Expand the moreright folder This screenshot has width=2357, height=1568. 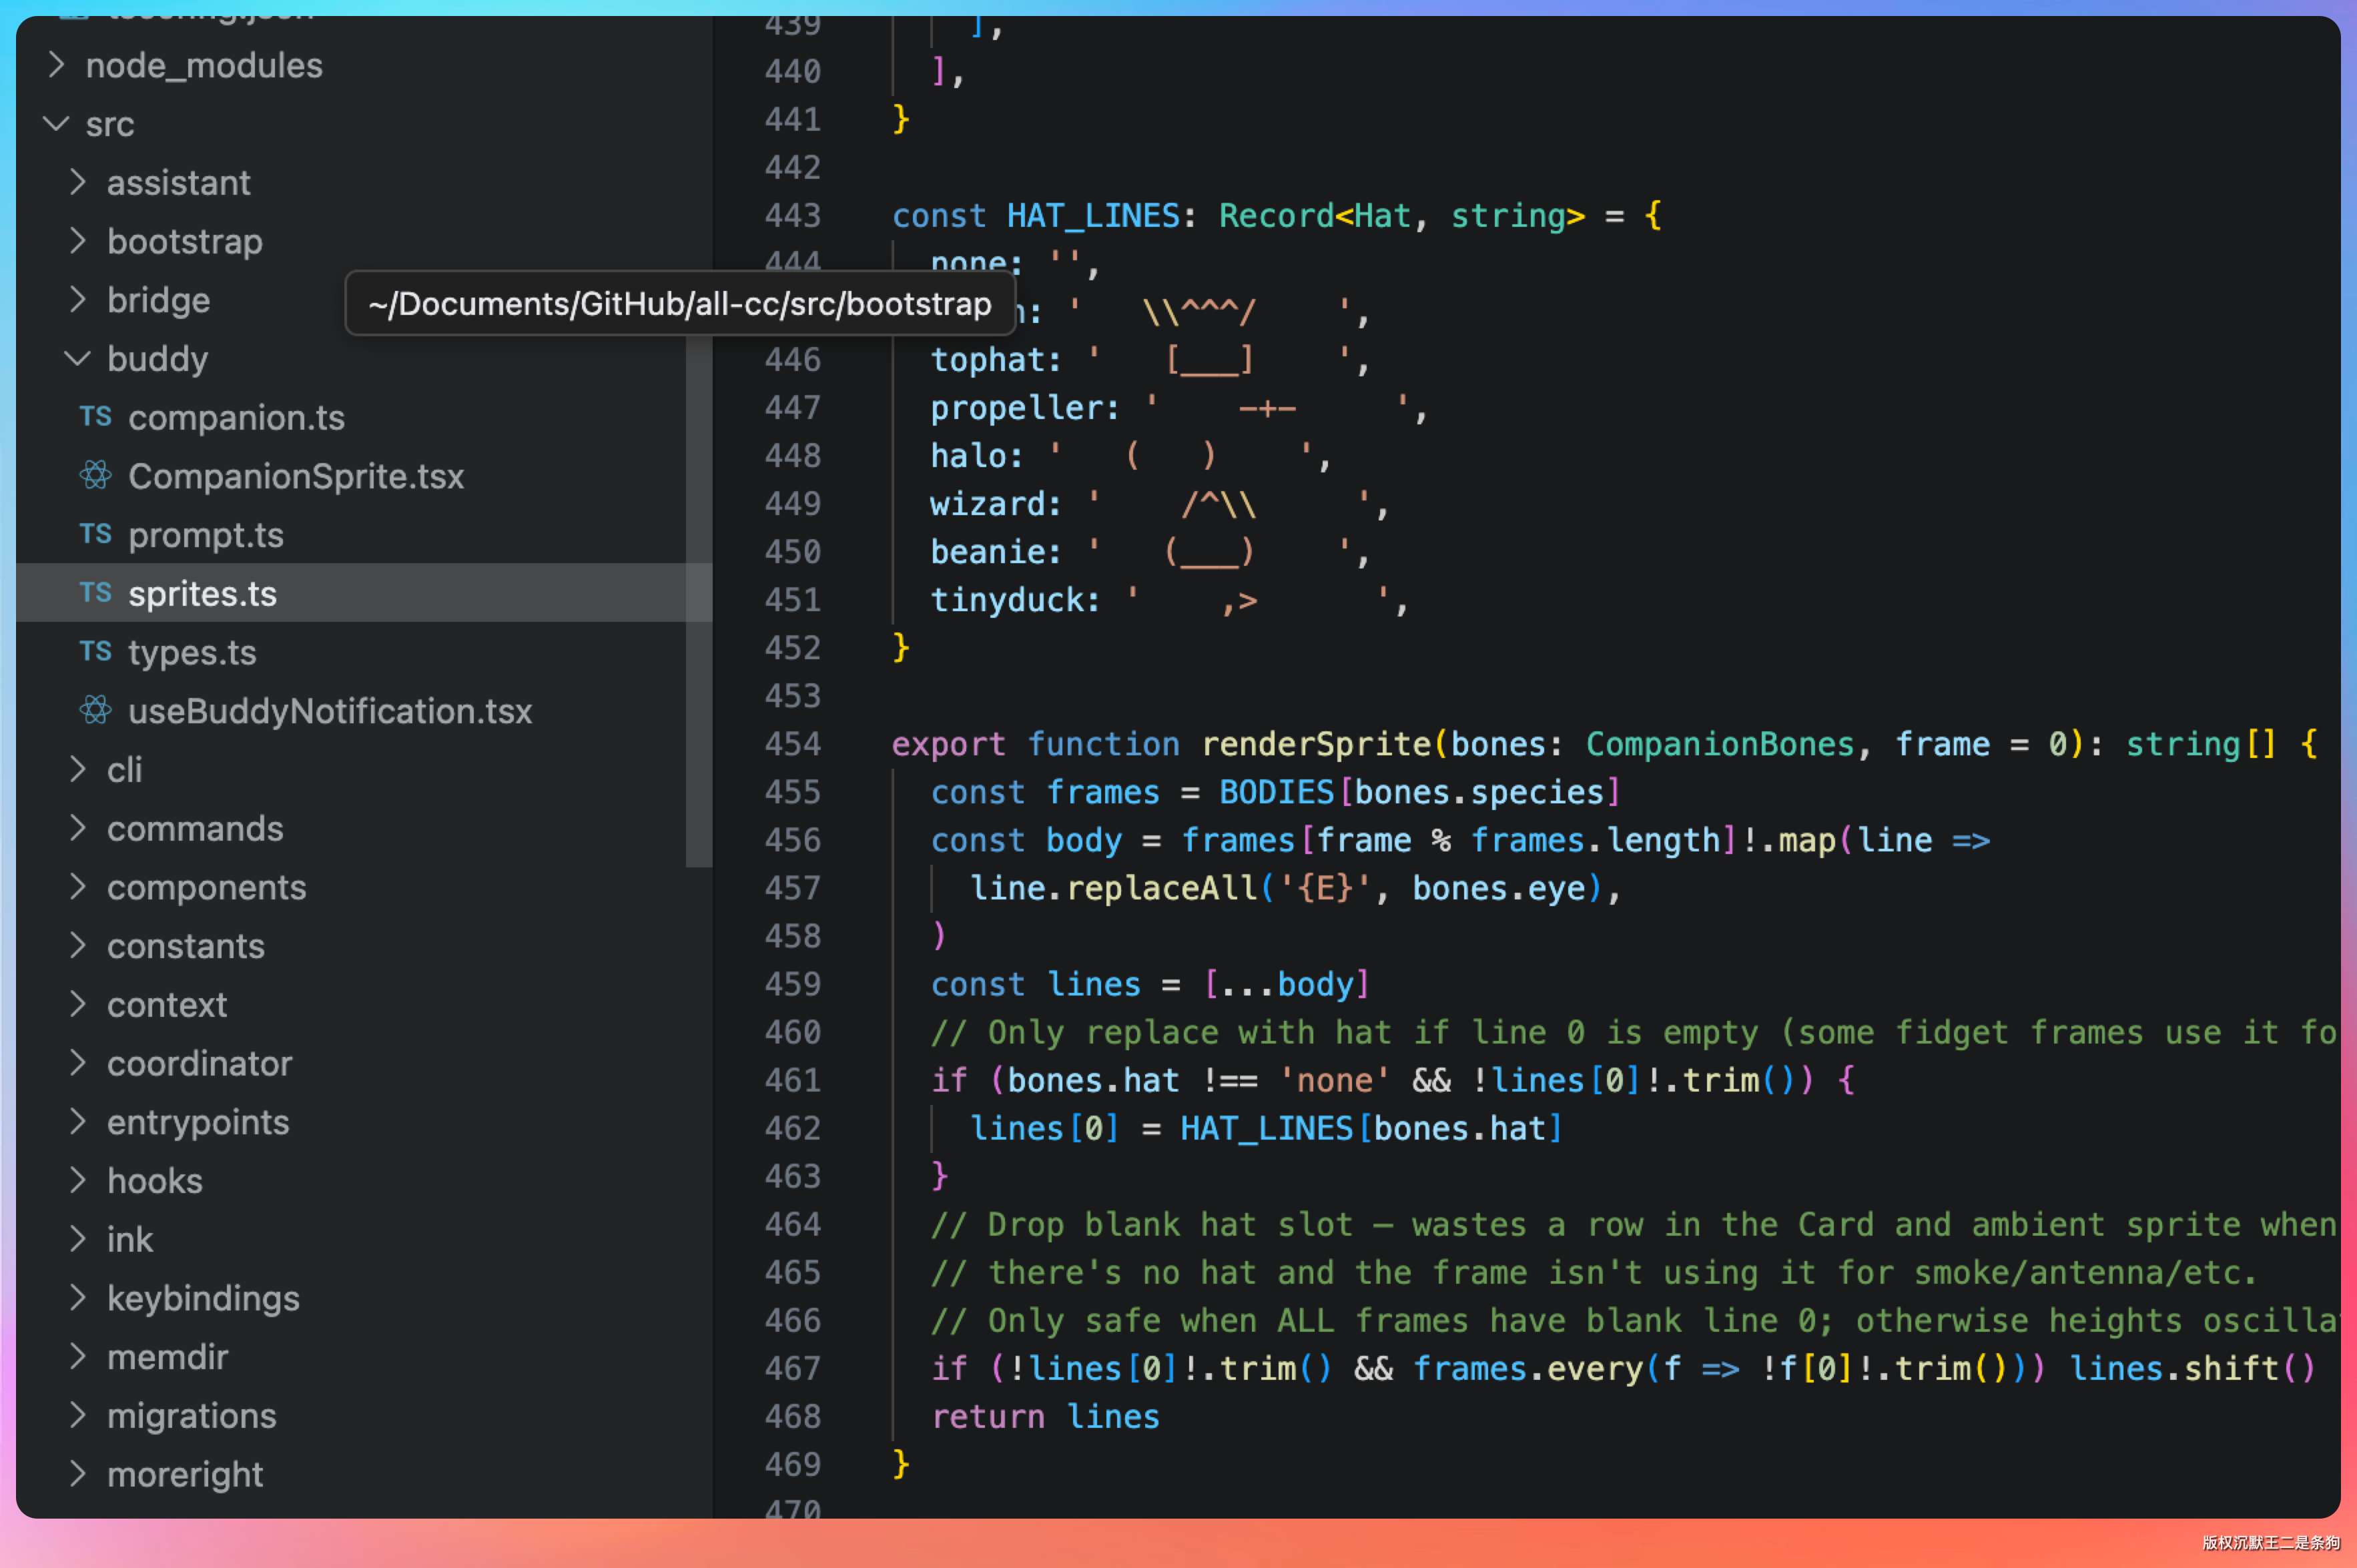pyautogui.click(x=185, y=1474)
